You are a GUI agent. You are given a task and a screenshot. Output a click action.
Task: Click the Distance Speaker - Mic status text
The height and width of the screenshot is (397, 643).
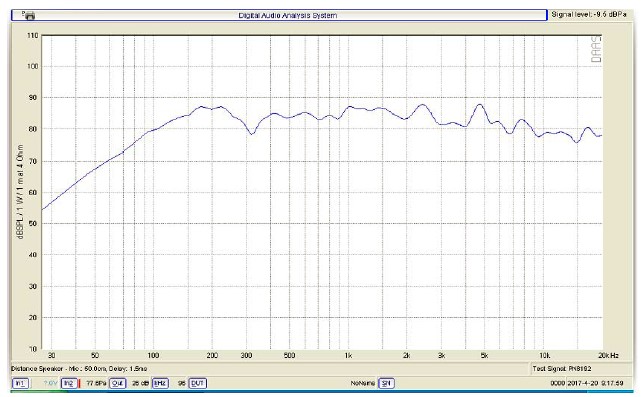(79, 369)
